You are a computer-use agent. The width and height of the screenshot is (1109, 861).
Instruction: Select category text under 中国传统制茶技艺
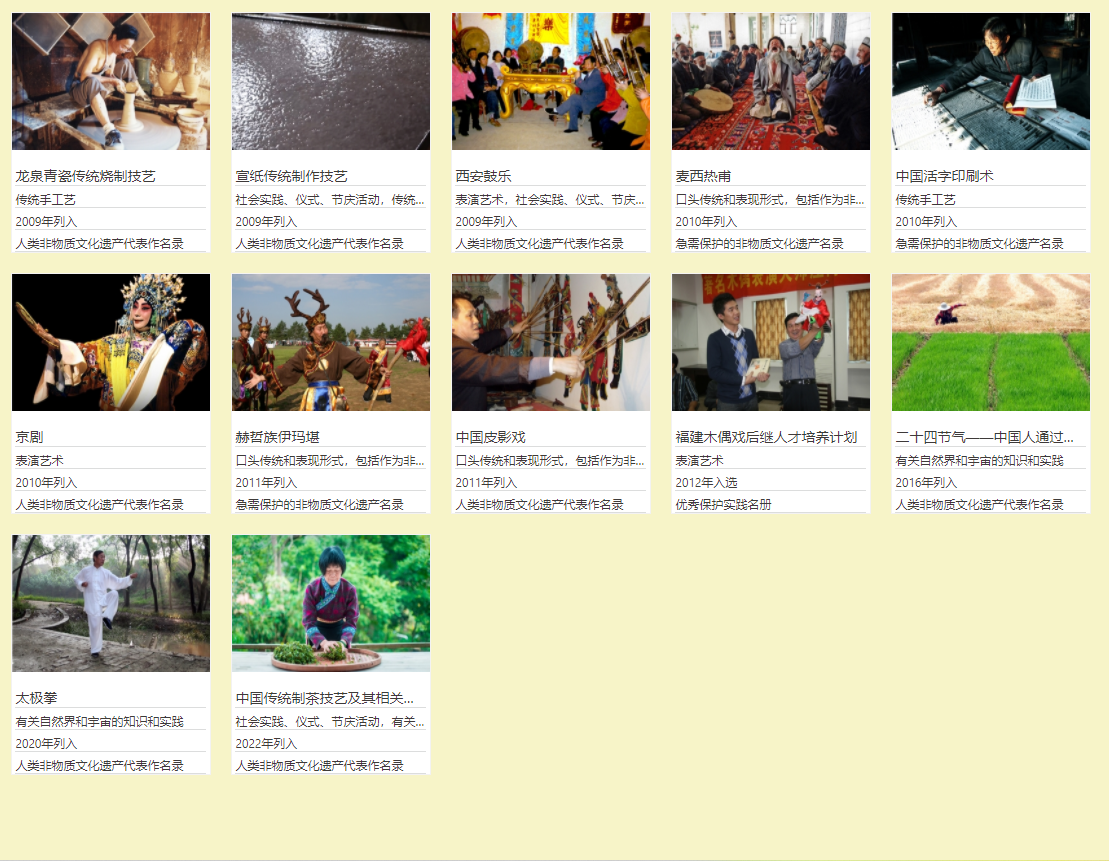coord(330,722)
